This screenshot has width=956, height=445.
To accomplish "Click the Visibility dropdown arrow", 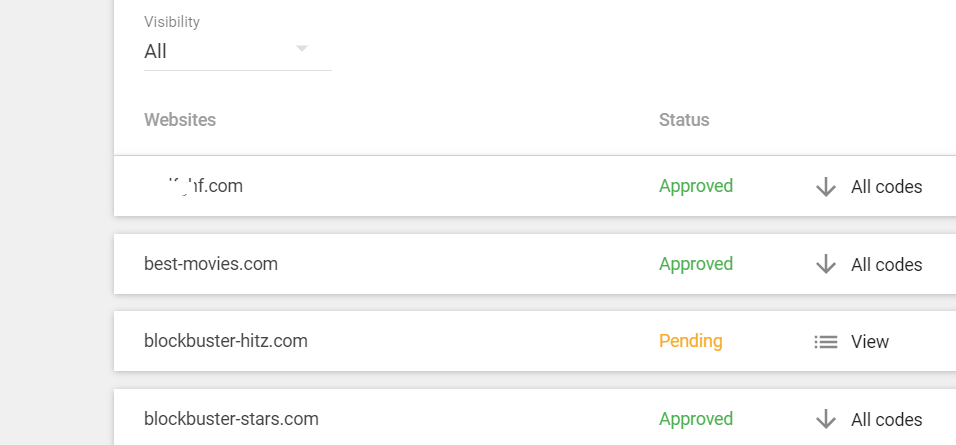I will point(302,49).
